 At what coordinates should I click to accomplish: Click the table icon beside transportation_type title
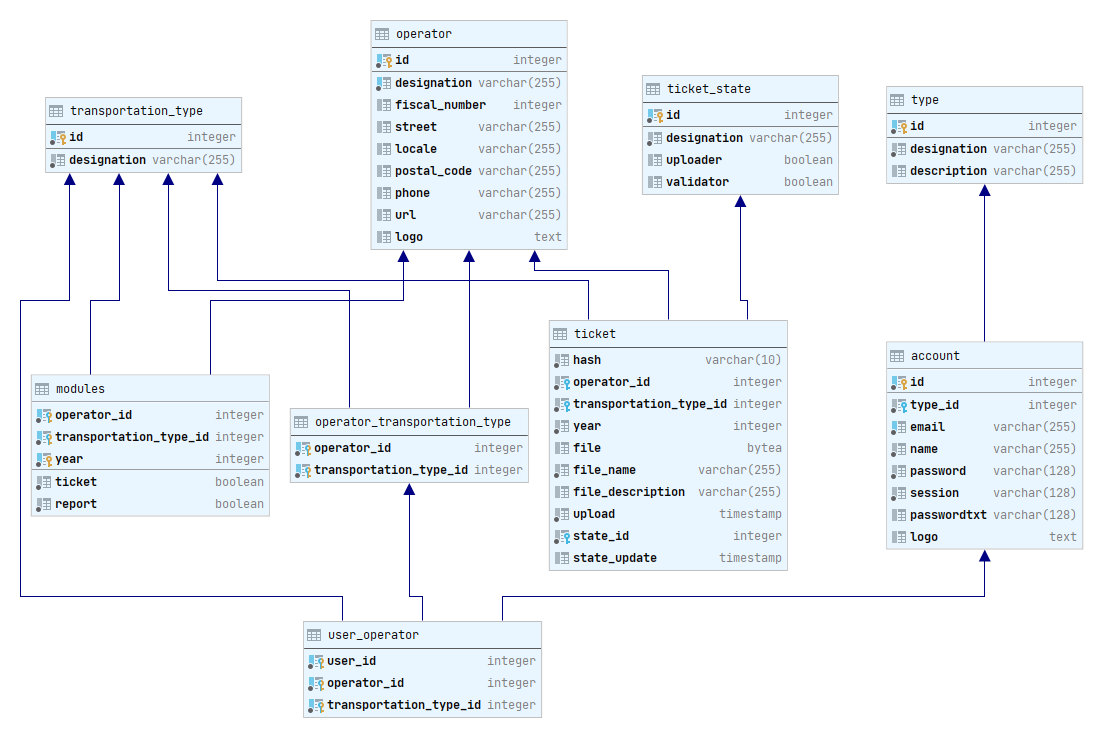click(x=57, y=111)
